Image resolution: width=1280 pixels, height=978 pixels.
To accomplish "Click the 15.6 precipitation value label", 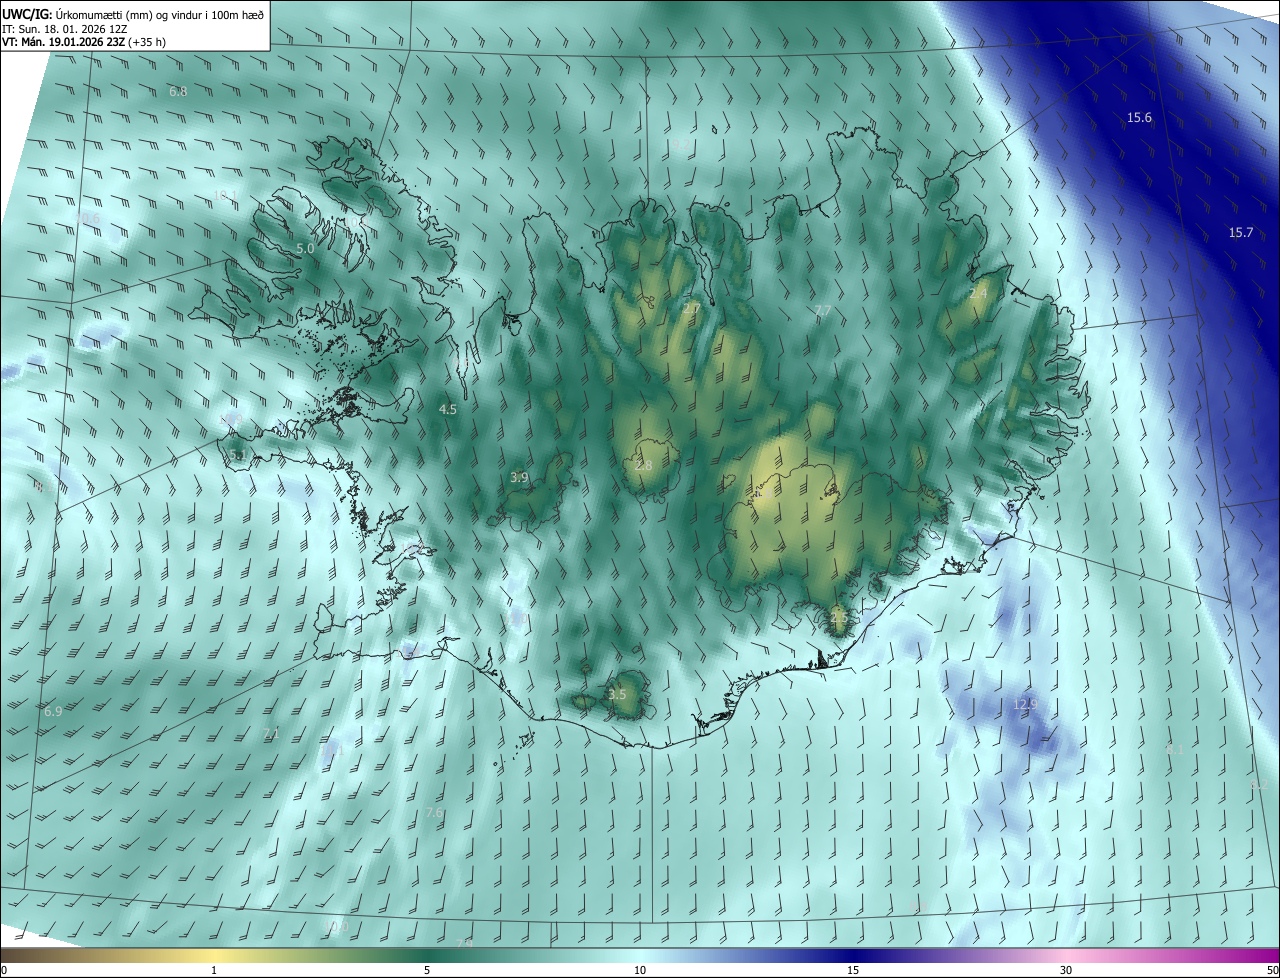I will (x=1139, y=118).
